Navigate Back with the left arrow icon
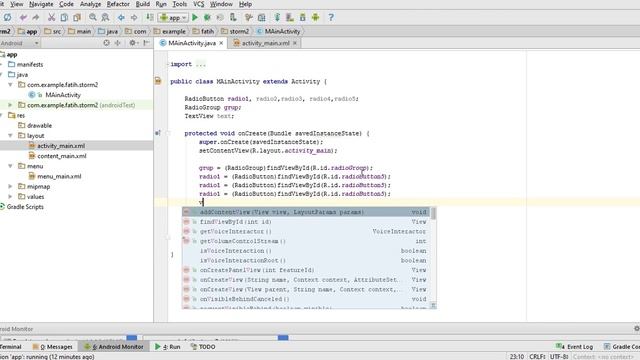Viewport: 640px width, 360px height. pyautogui.click(x=121, y=18)
